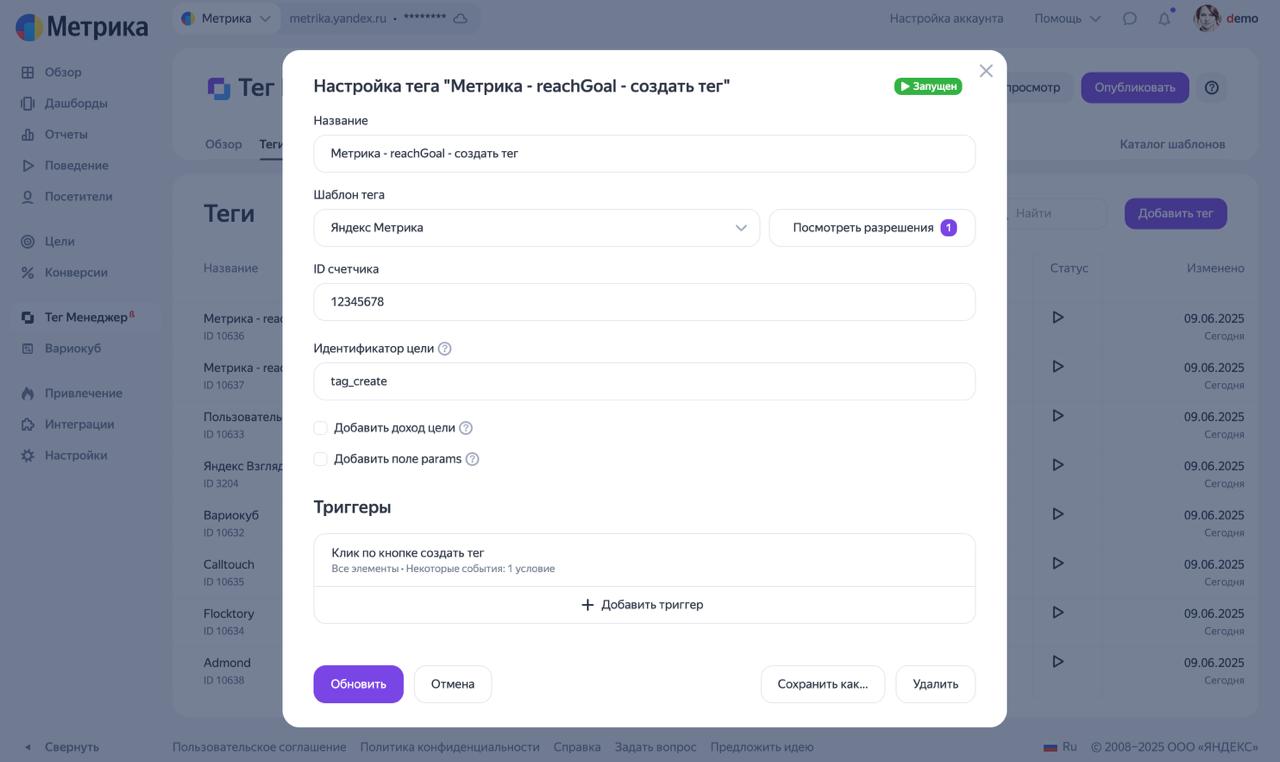Open the Помощь dropdown menu
This screenshot has height=762, width=1280.
[x=1067, y=18]
